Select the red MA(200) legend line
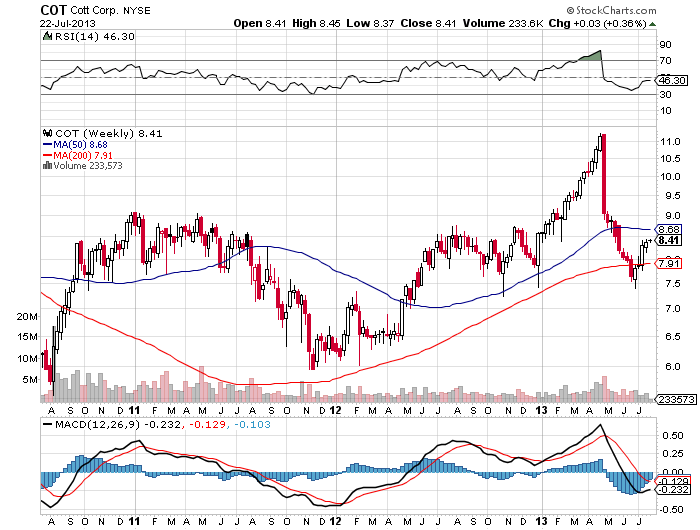This screenshot has height=530, width=700. click(47, 155)
